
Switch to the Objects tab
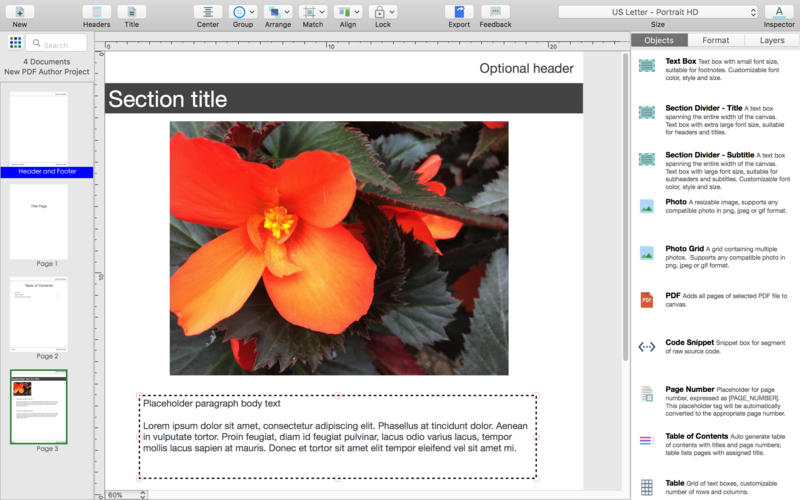[x=659, y=40]
